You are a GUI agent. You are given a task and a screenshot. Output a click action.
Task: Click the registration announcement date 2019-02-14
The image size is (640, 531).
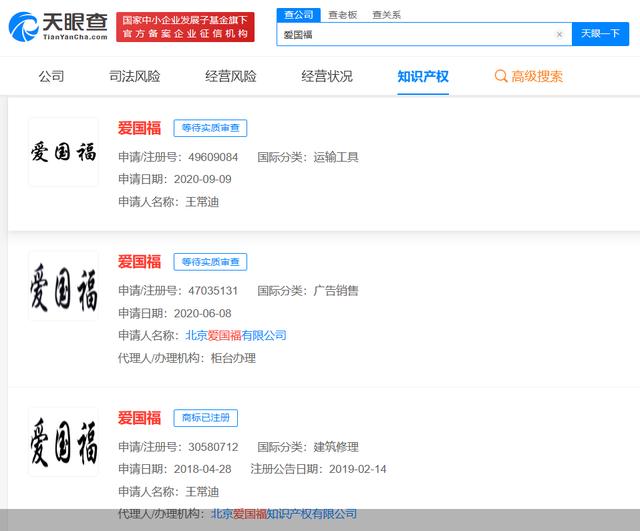point(358,469)
